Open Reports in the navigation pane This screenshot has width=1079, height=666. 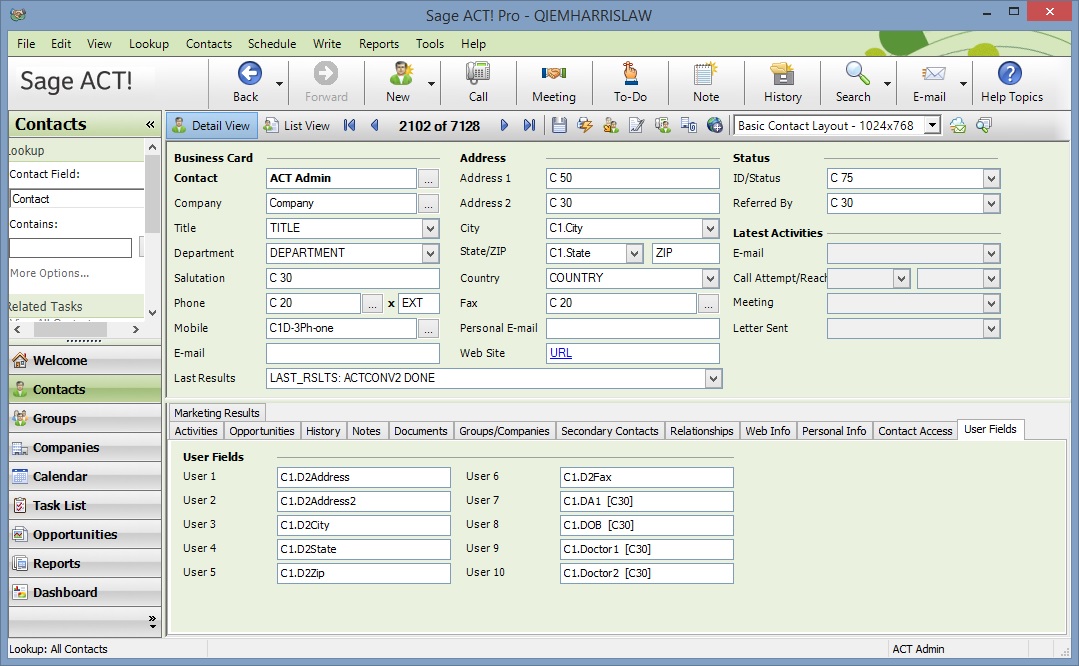85,563
